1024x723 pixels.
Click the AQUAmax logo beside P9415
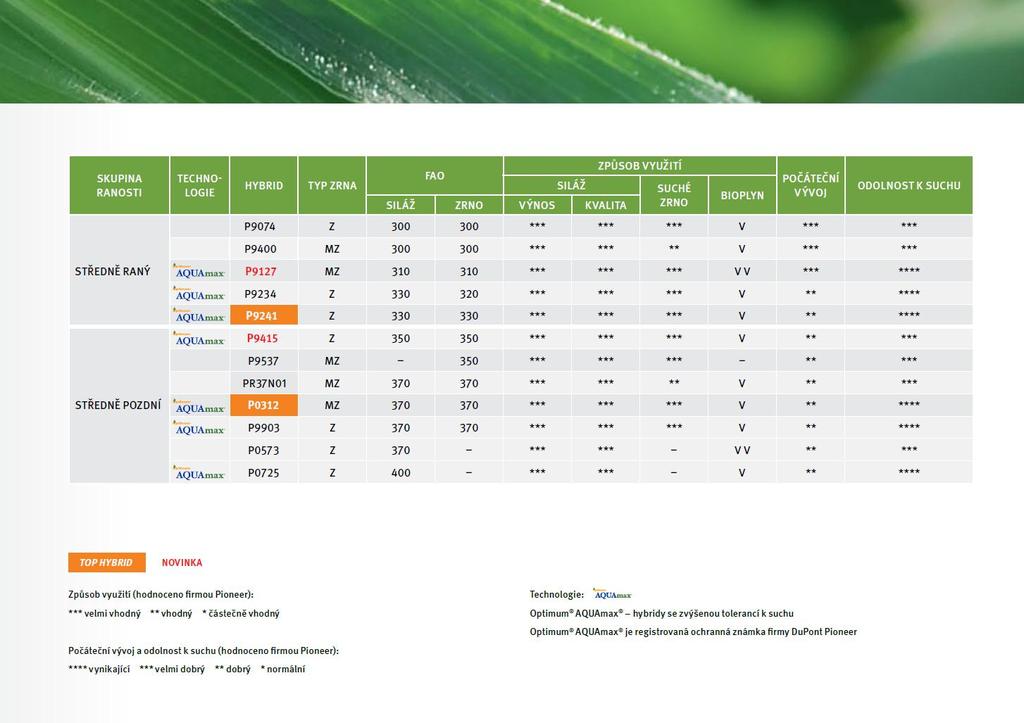[x=199, y=339]
